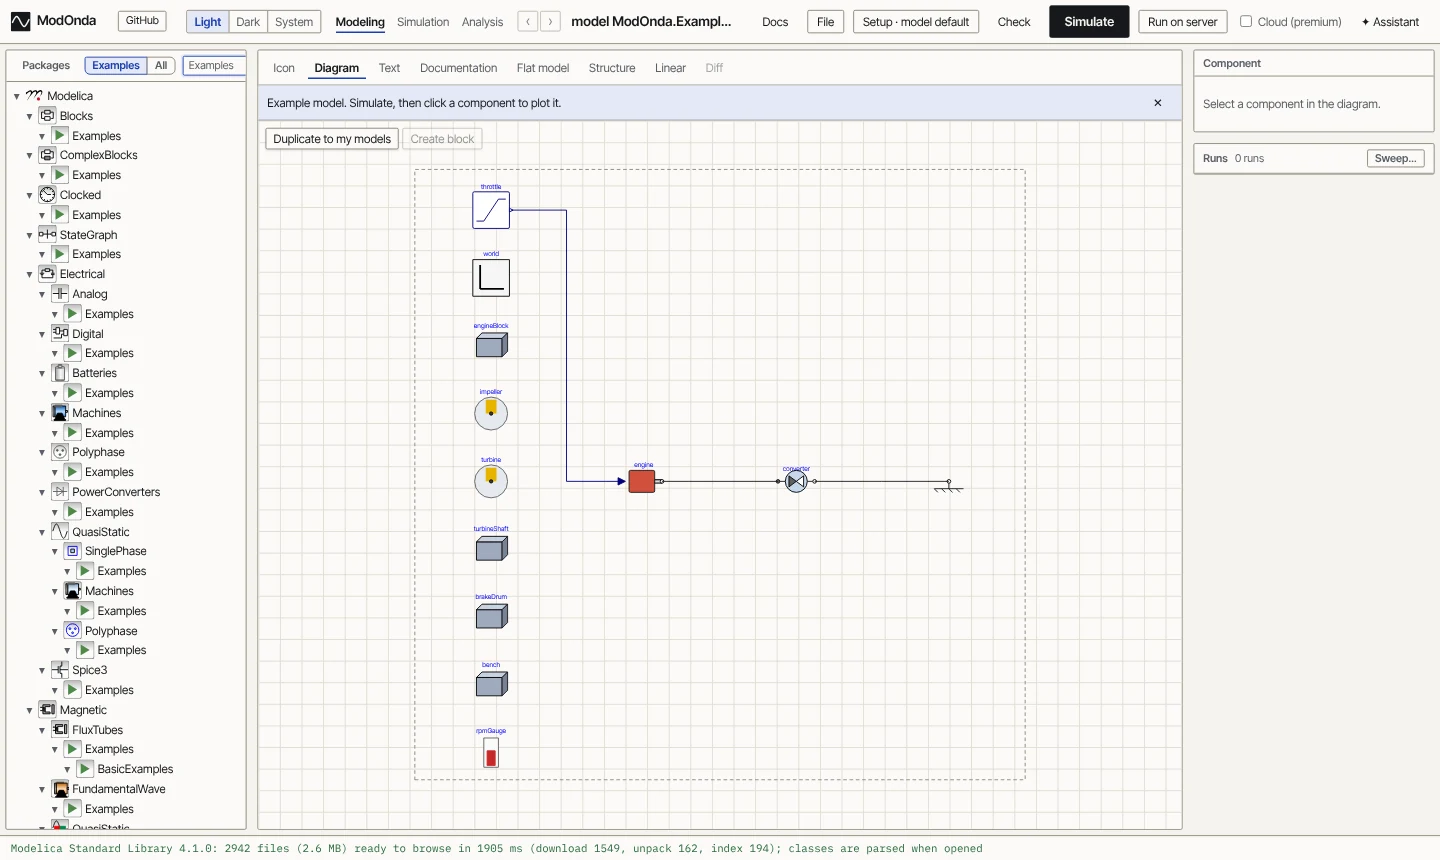
Task: Open the Documentation tab
Action: pyautogui.click(x=458, y=68)
